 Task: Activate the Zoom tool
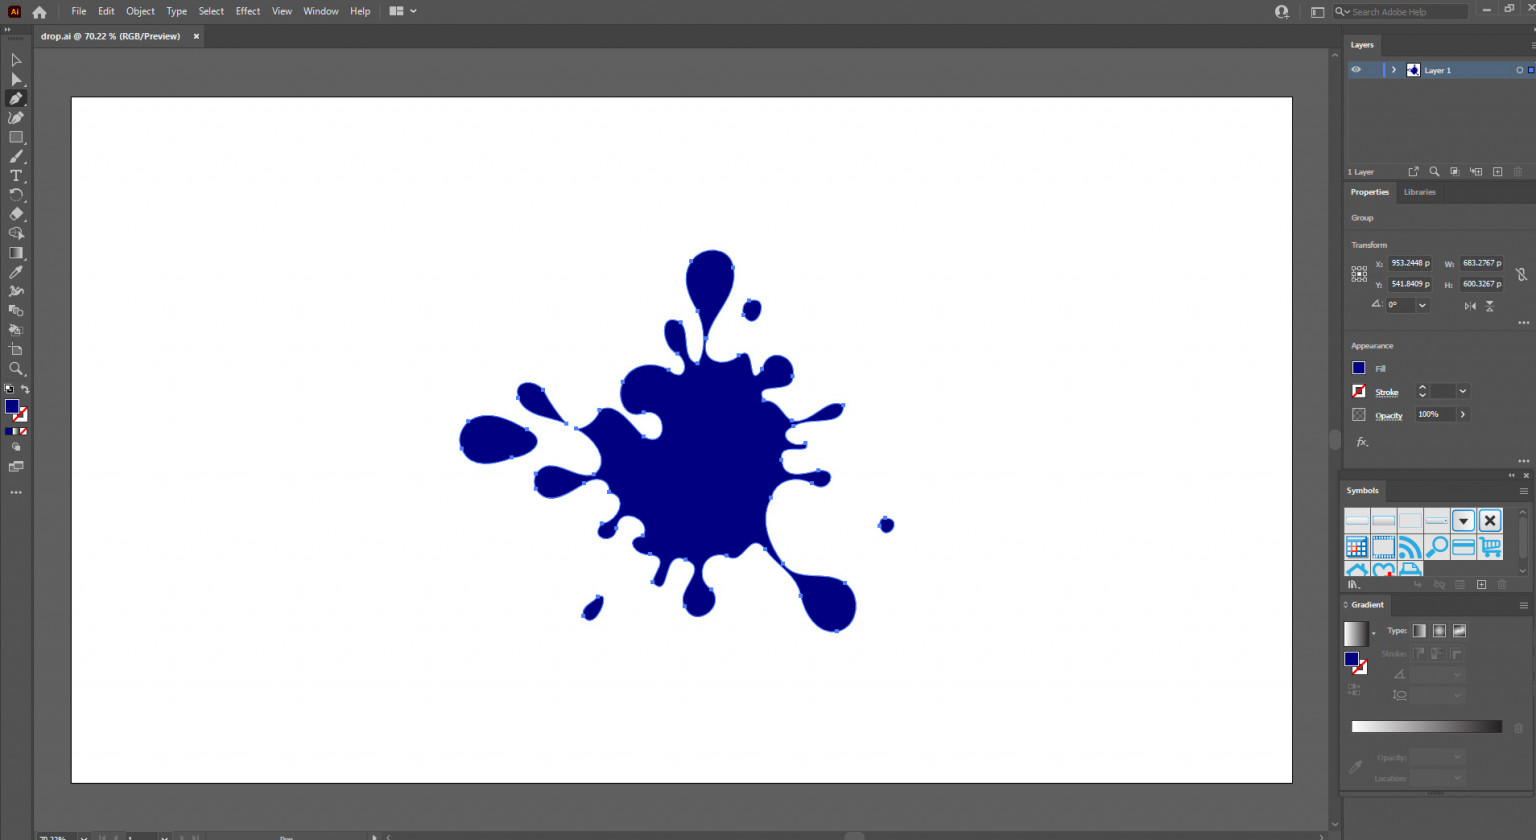click(16, 369)
